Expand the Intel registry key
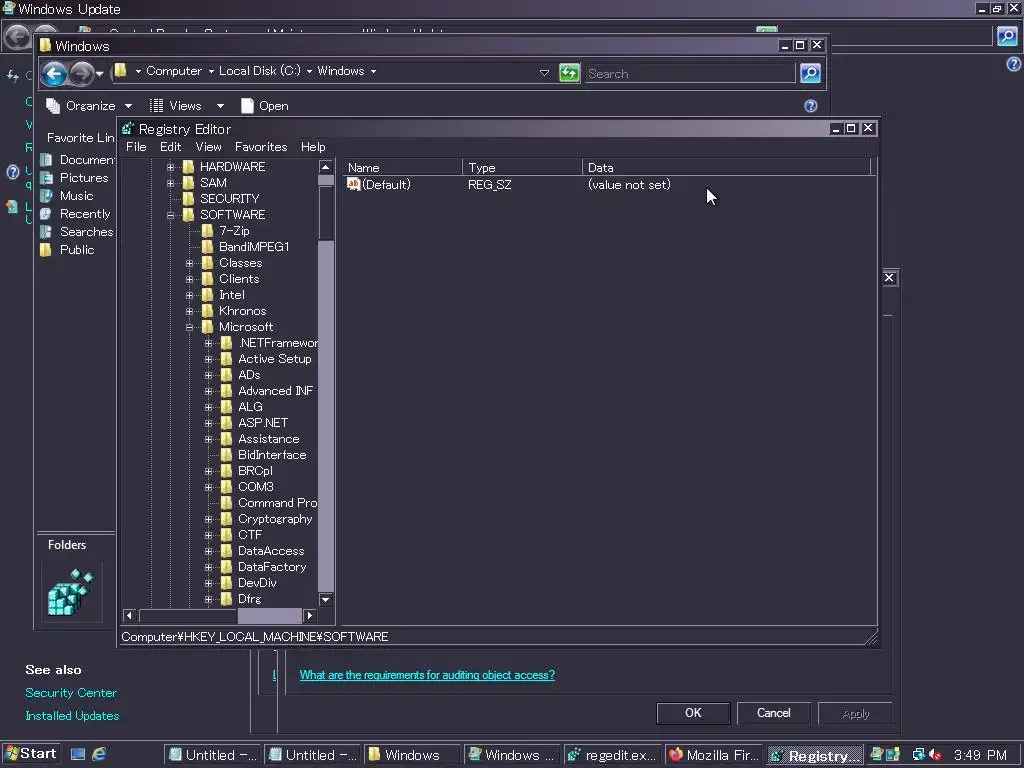Viewport: 1024px width, 768px height. point(189,295)
